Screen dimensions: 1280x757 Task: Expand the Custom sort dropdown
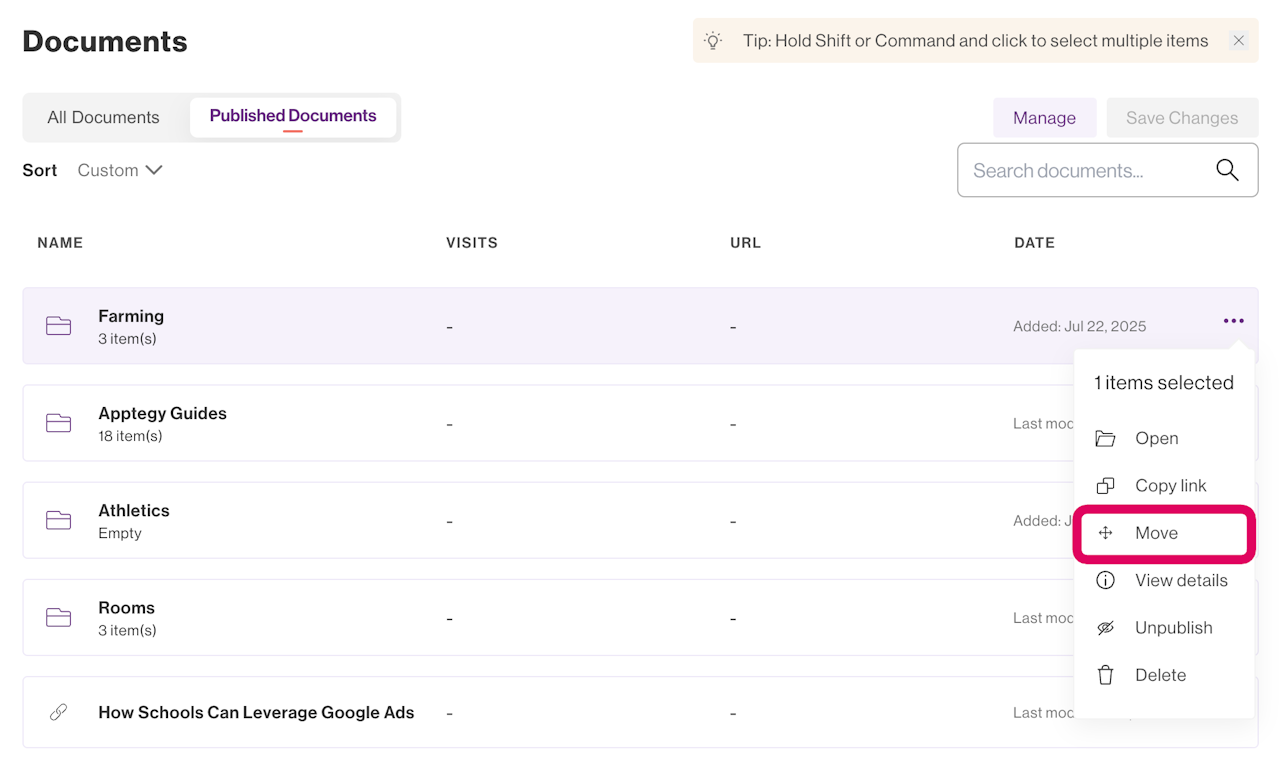[120, 170]
